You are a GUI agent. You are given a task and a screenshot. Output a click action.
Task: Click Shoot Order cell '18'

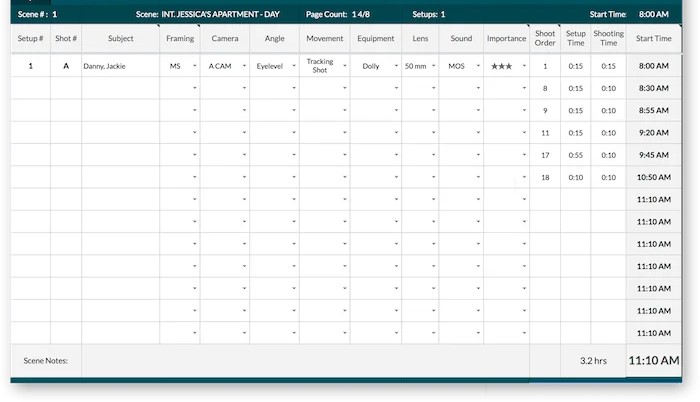point(545,177)
